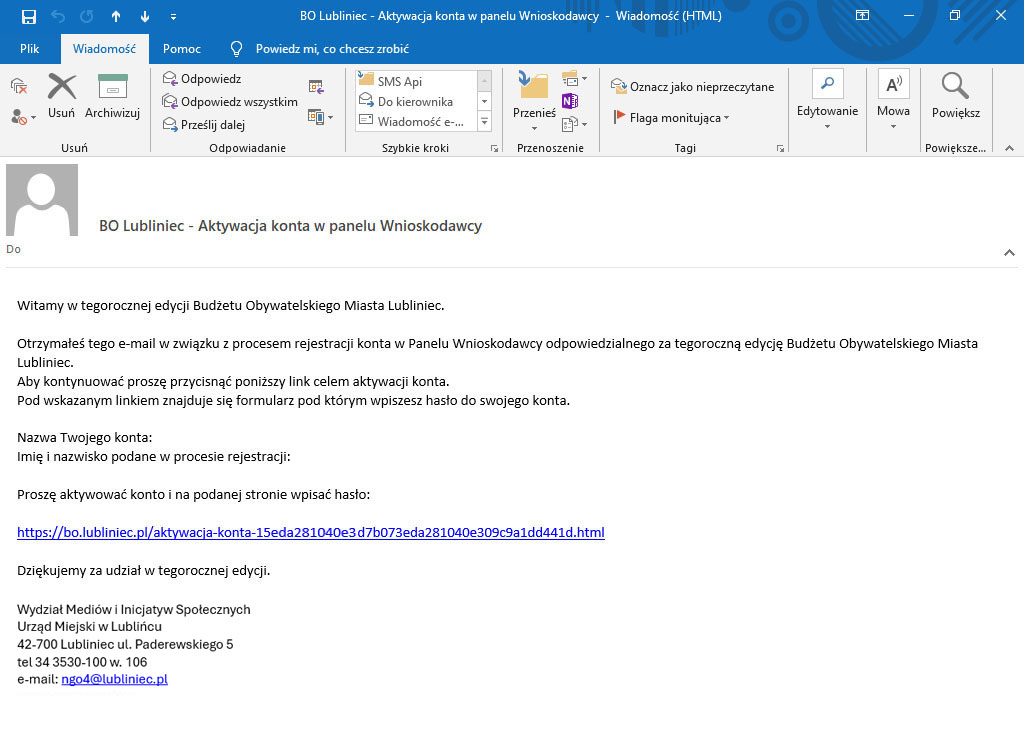
Task: Click the ngo4@lubliniec.pl email link
Action: click(114, 679)
